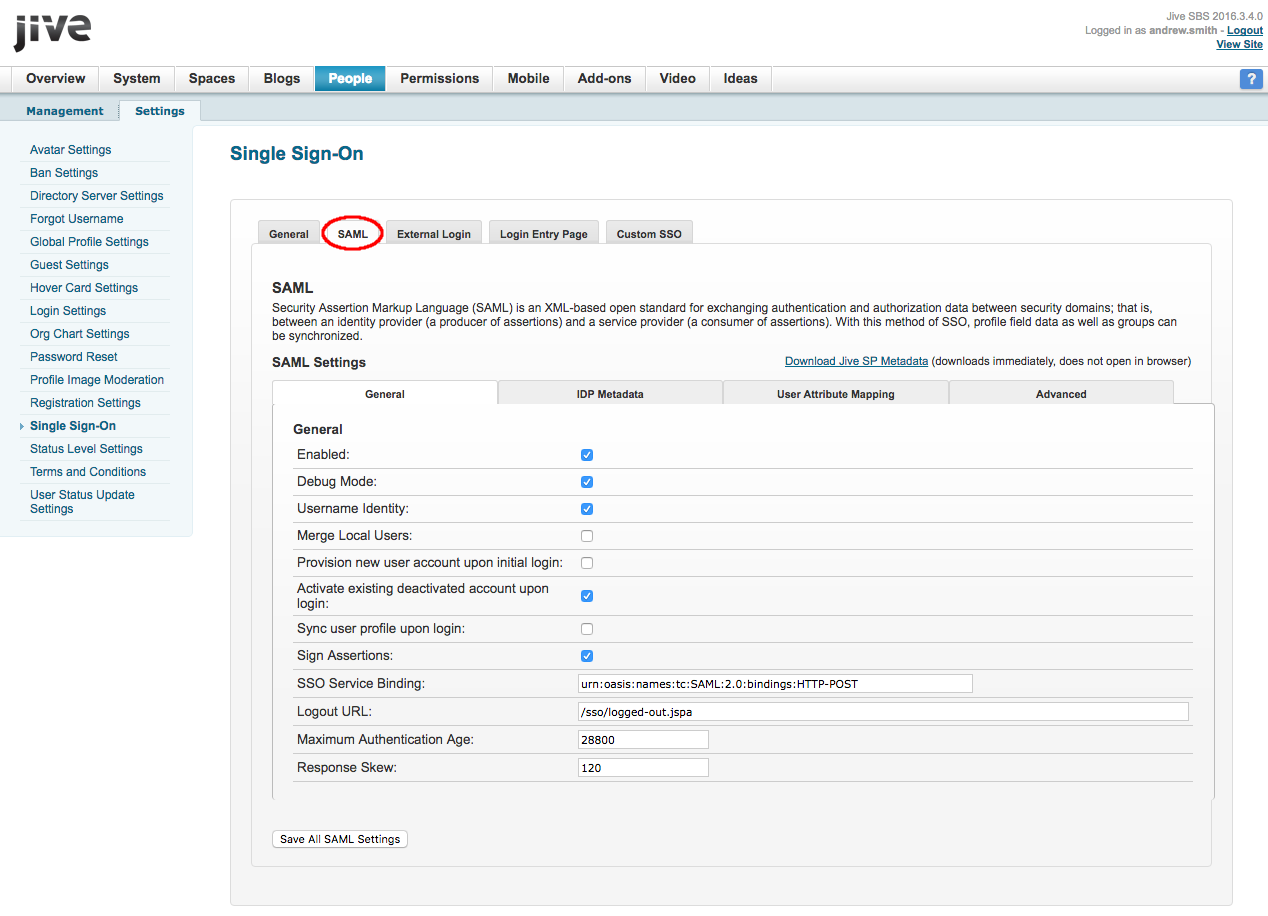Image resolution: width=1268 pixels, height=916 pixels.
Task: Switch to the General SSO tab
Action: 289,234
